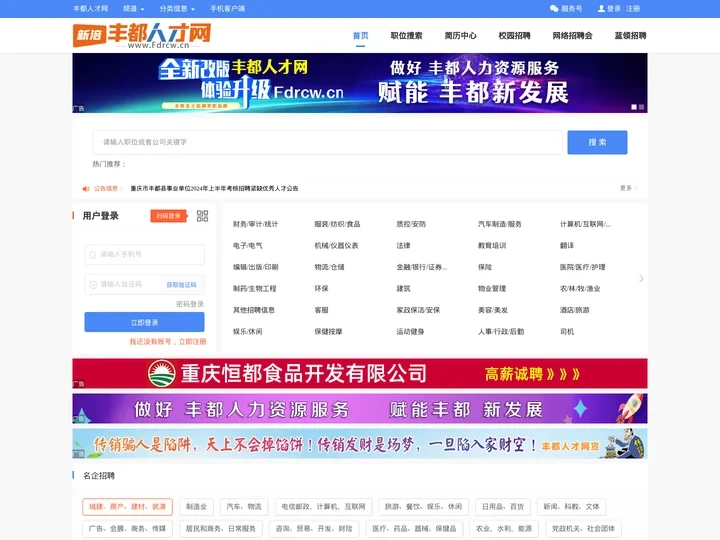Focus the job keyword search field
The height and width of the screenshot is (540, 720).
coord(327,142)
